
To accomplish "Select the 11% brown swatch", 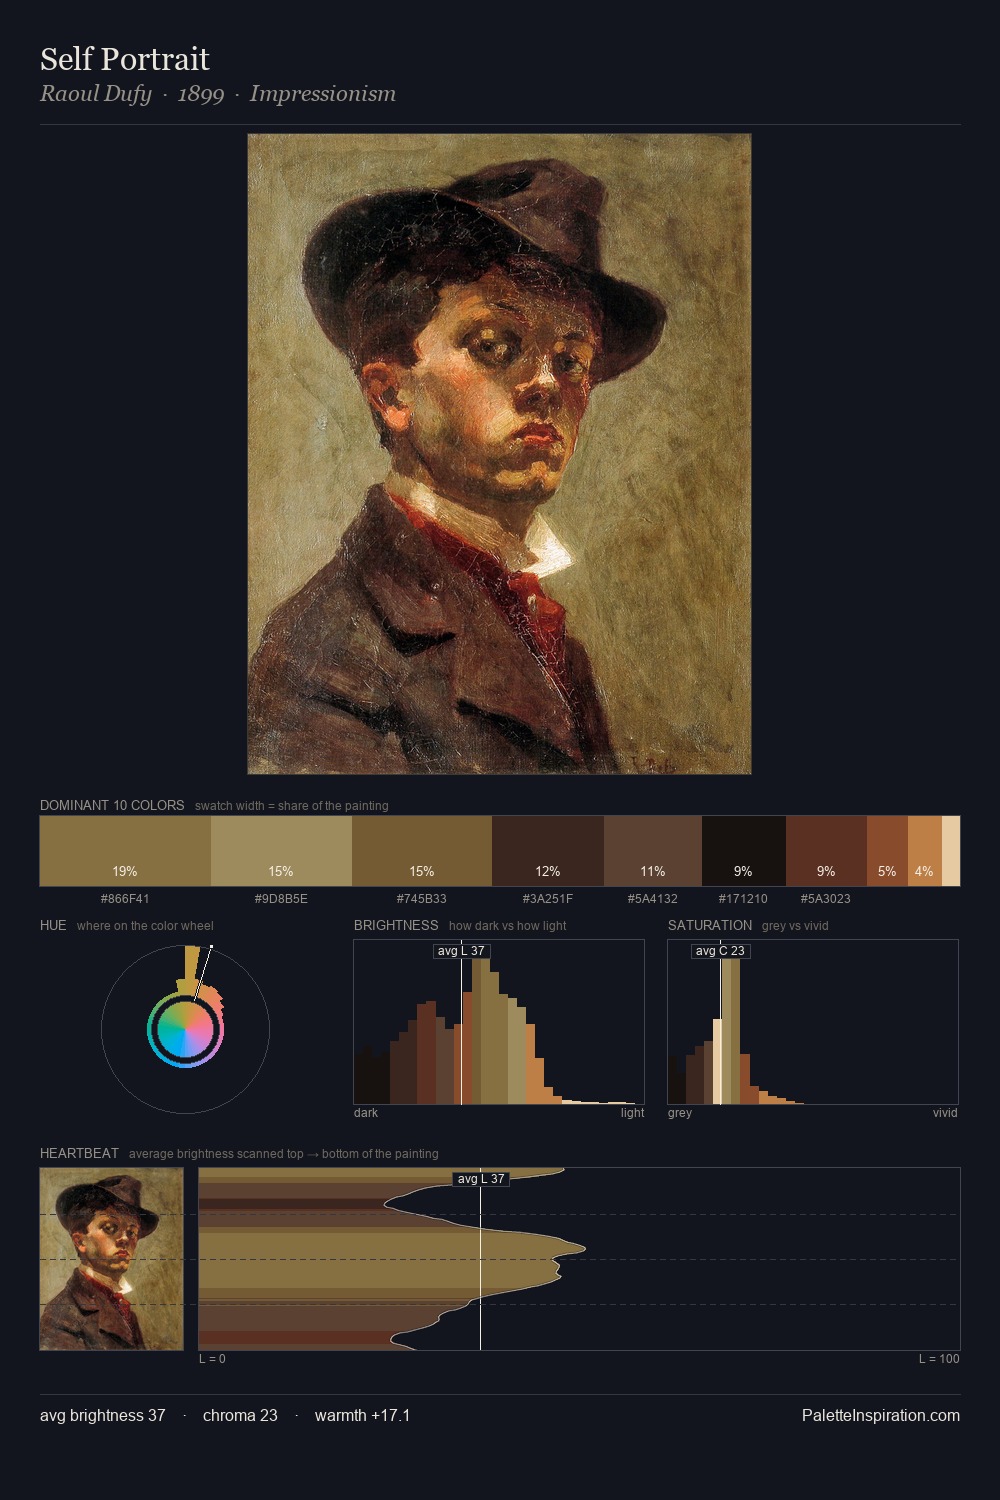I will click(653, 851).
